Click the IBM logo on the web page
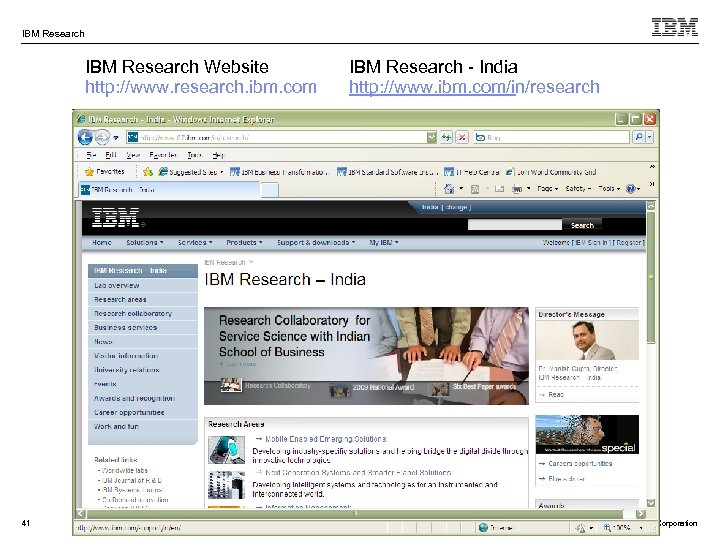 116,217
